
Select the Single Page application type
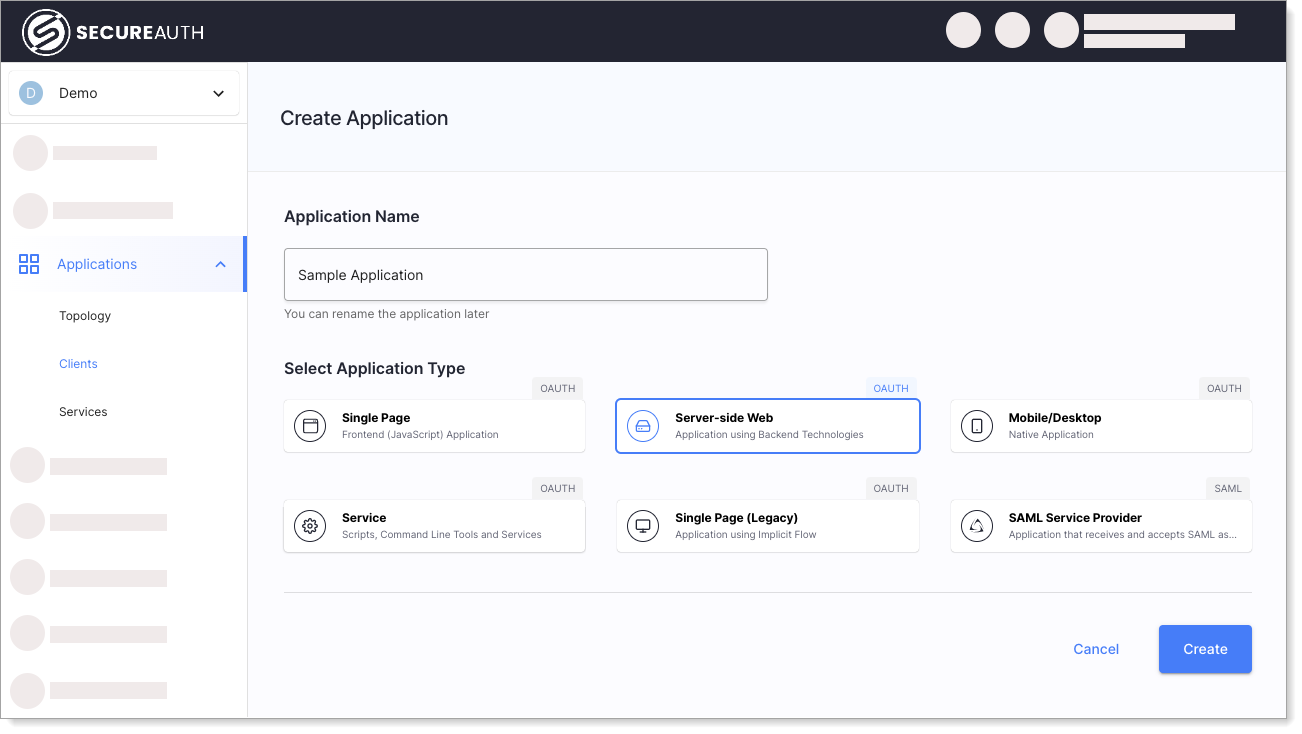click(x=434, y=426)
